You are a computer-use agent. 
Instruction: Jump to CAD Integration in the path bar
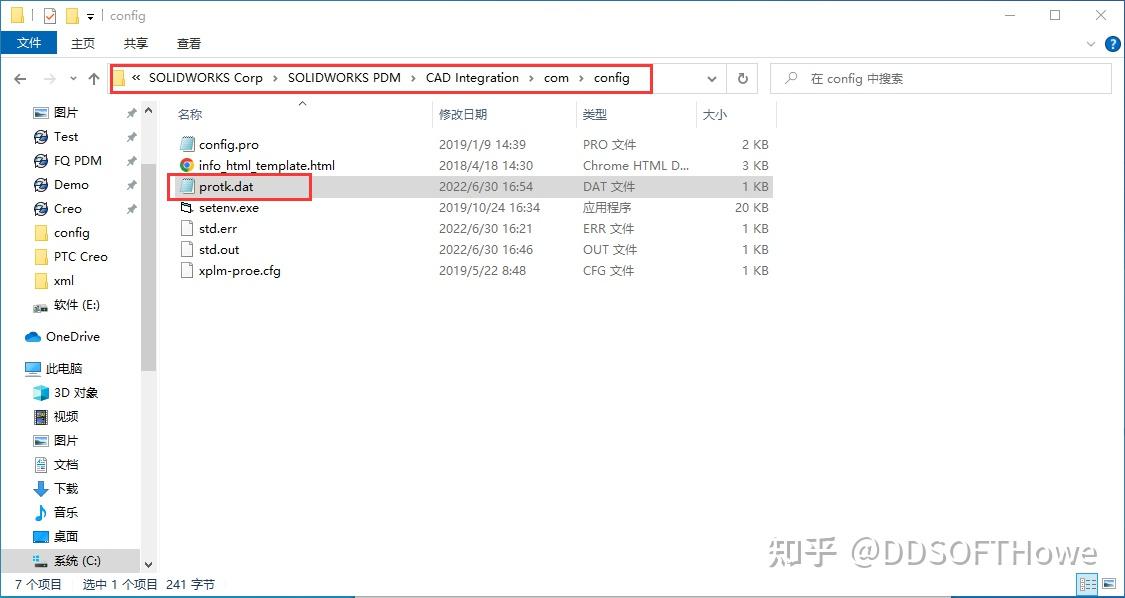coord(472,78)
